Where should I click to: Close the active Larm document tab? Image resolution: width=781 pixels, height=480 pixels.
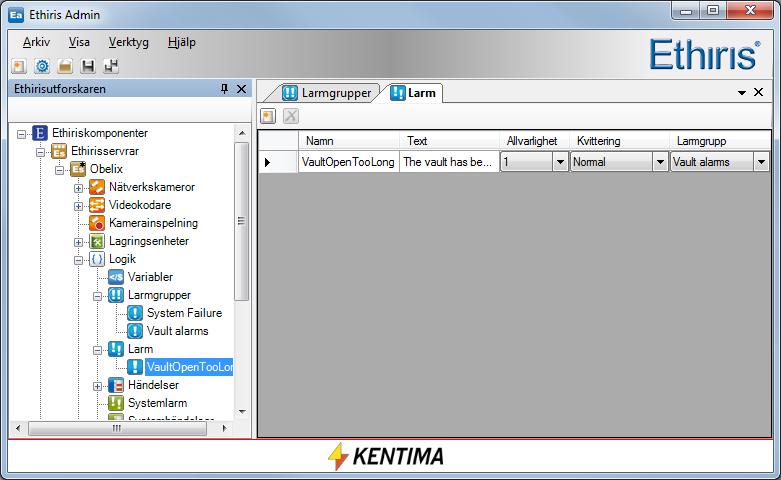(x=759, y=92)
